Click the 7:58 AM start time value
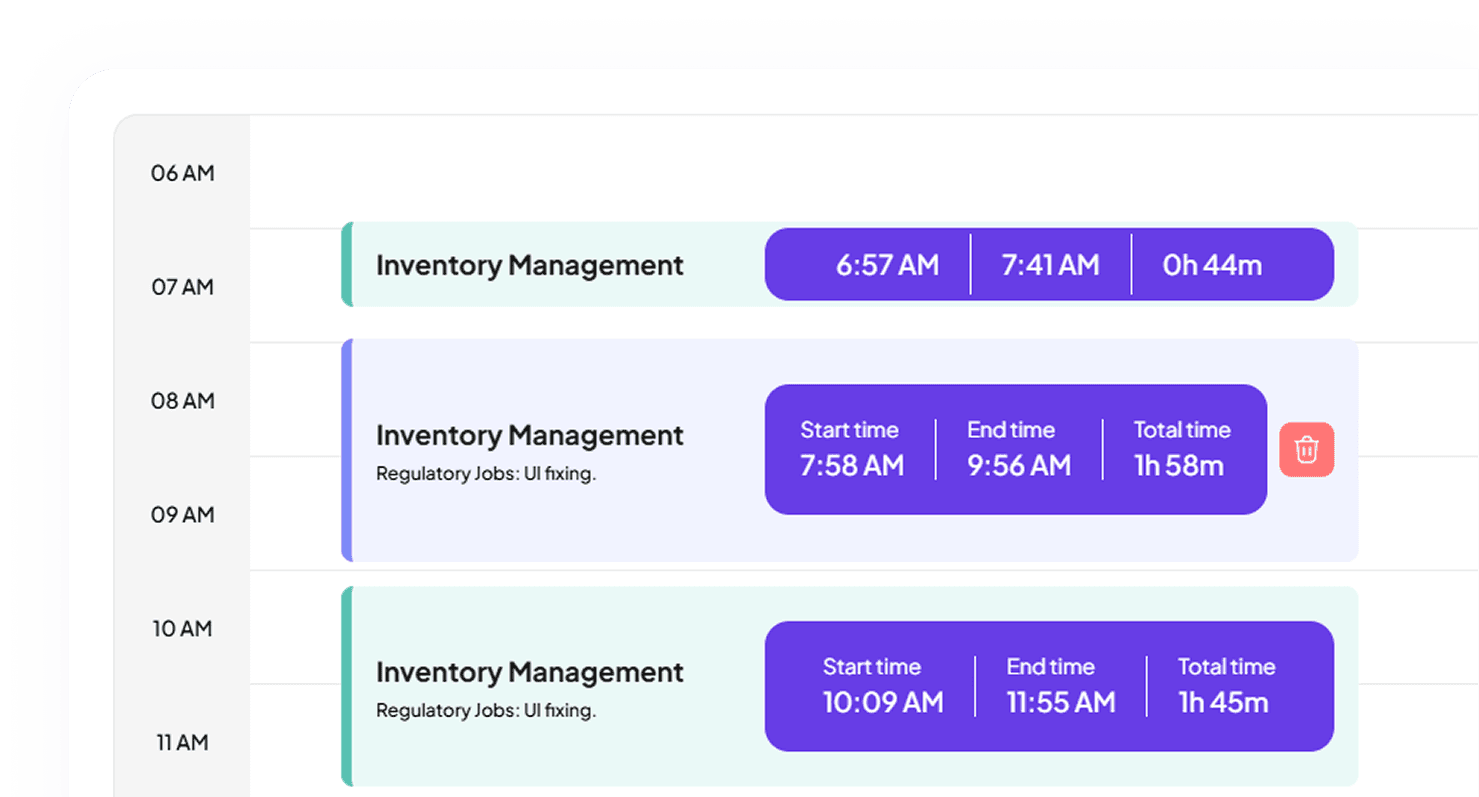This screenshot has width=1479, height=797. click(x=852, y=466)
